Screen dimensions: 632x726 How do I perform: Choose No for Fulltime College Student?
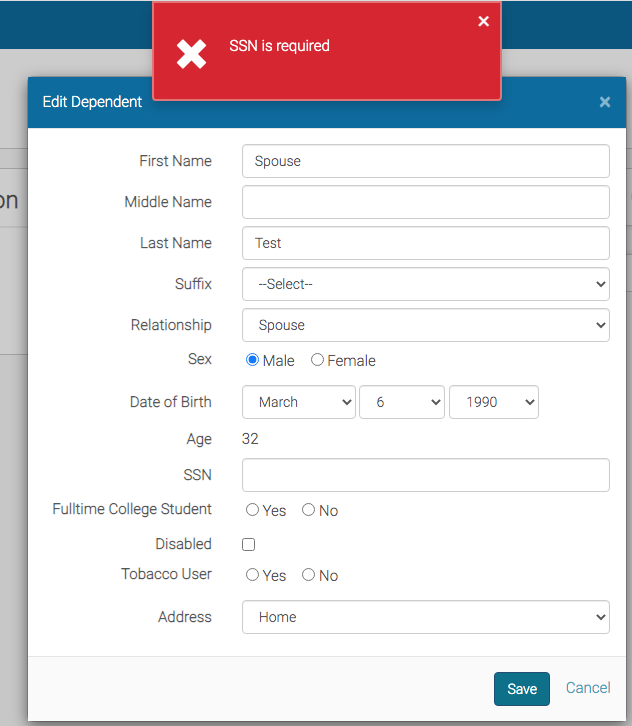coord(309,510)
